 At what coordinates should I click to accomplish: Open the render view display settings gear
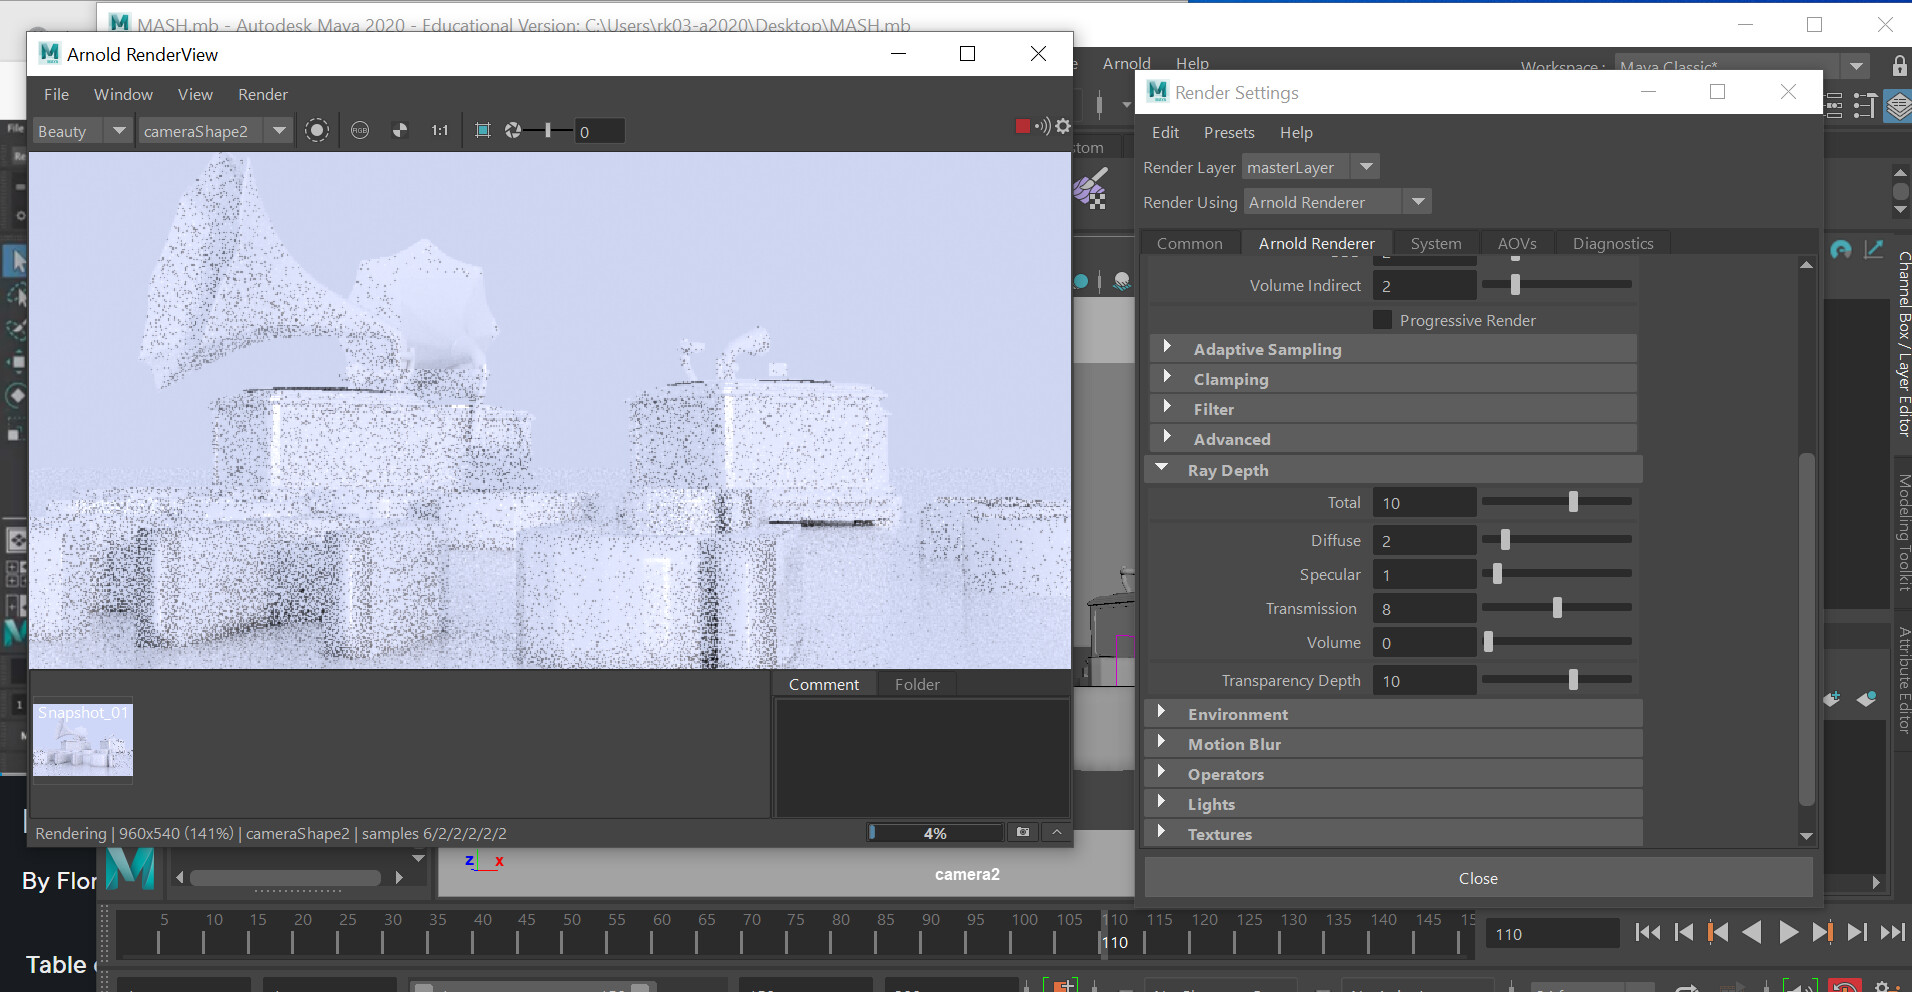pos(1062,127)
